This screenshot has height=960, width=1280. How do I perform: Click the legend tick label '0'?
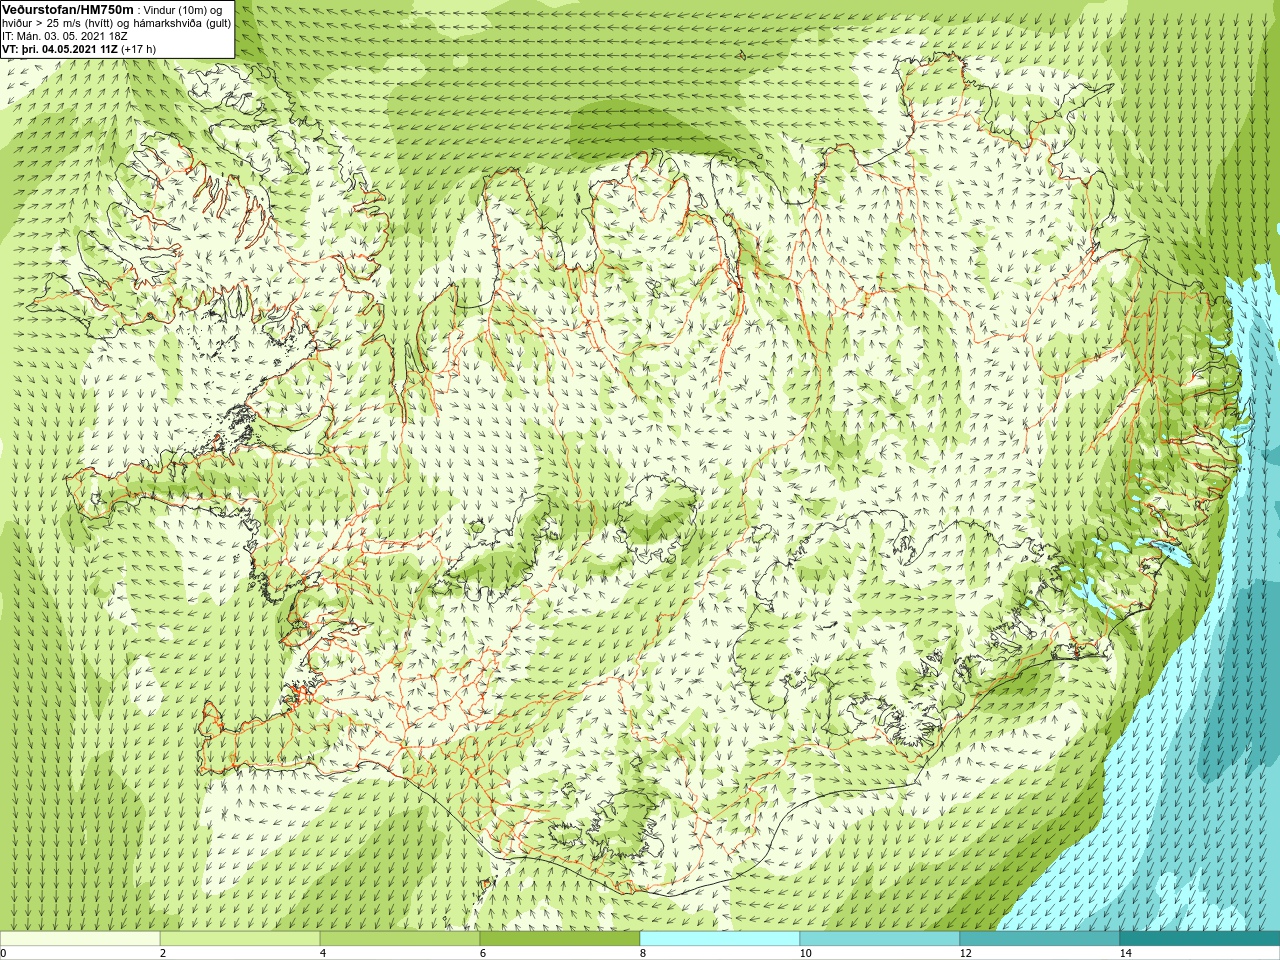click(x=4, y=953)
